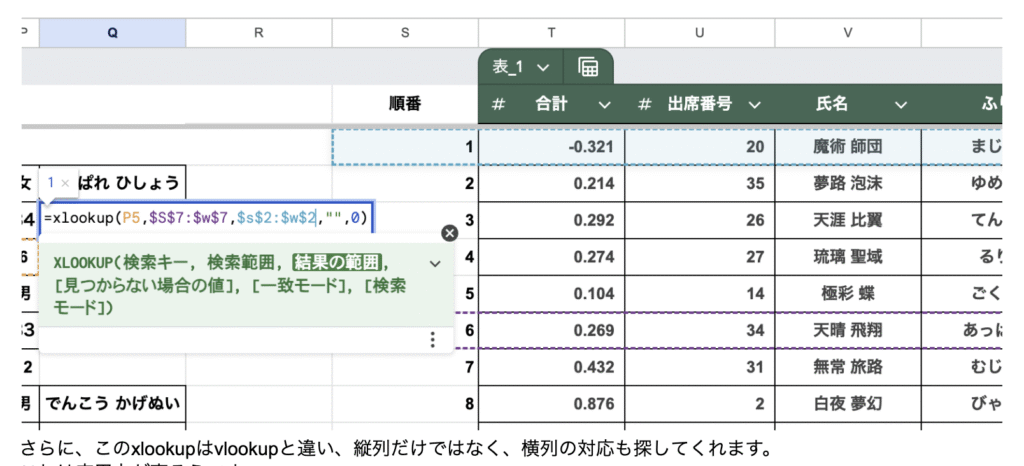Select column S header

click(405, 32)
